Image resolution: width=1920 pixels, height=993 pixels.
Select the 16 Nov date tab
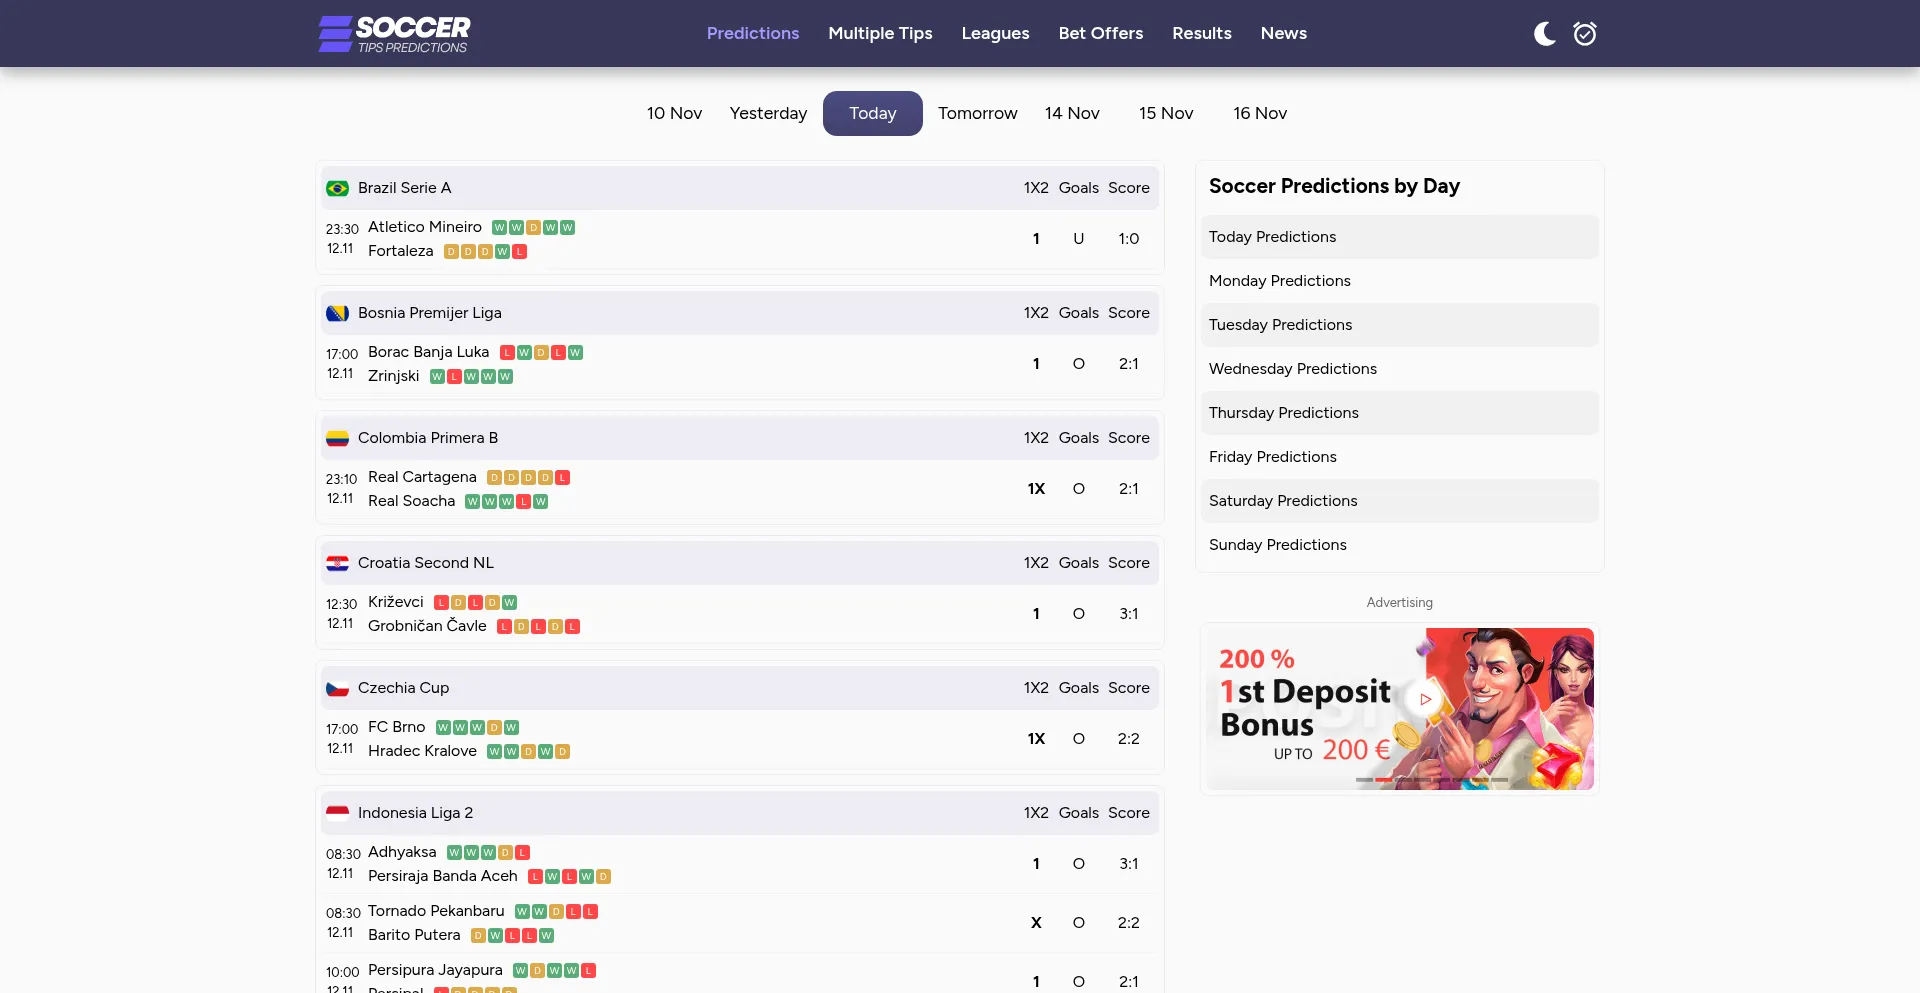click(1259, 113)
